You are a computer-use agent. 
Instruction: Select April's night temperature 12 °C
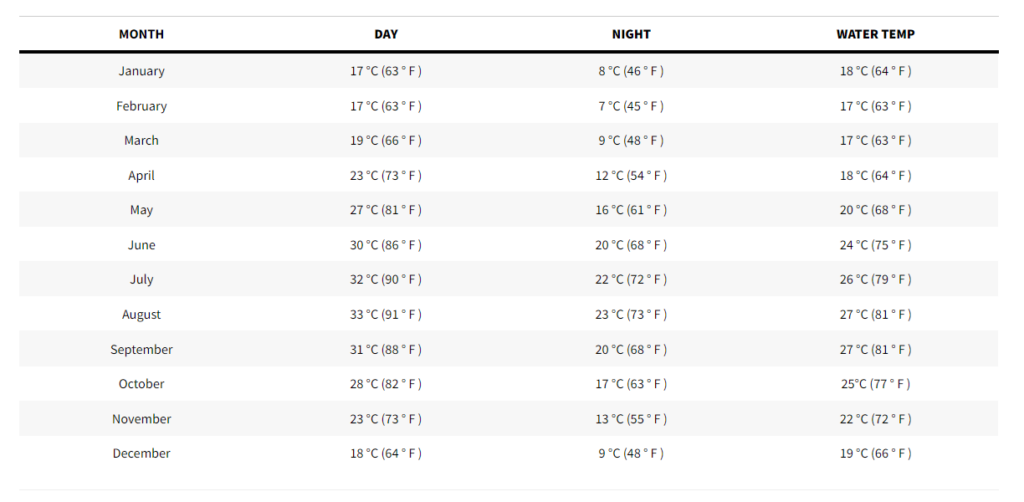pos(631,176)
